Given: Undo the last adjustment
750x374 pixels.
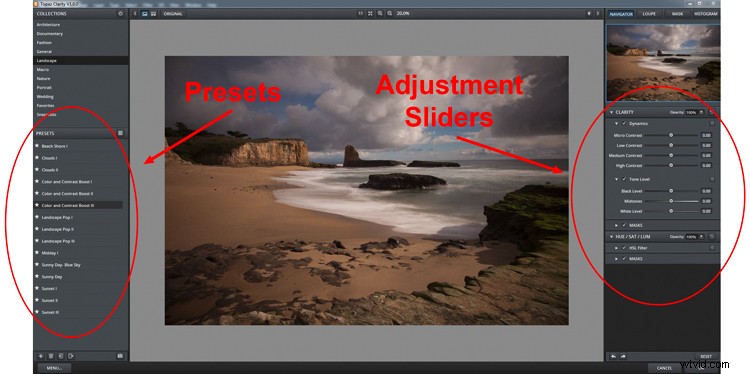Looking at the screenshot, I should point(614,356).
